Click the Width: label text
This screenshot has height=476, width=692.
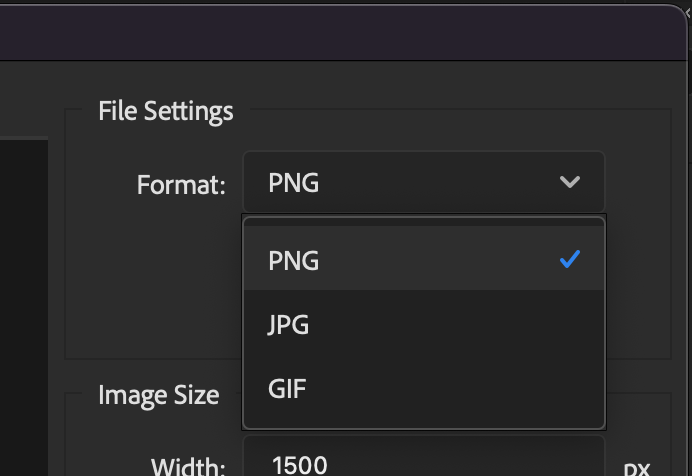coord(188,467)
